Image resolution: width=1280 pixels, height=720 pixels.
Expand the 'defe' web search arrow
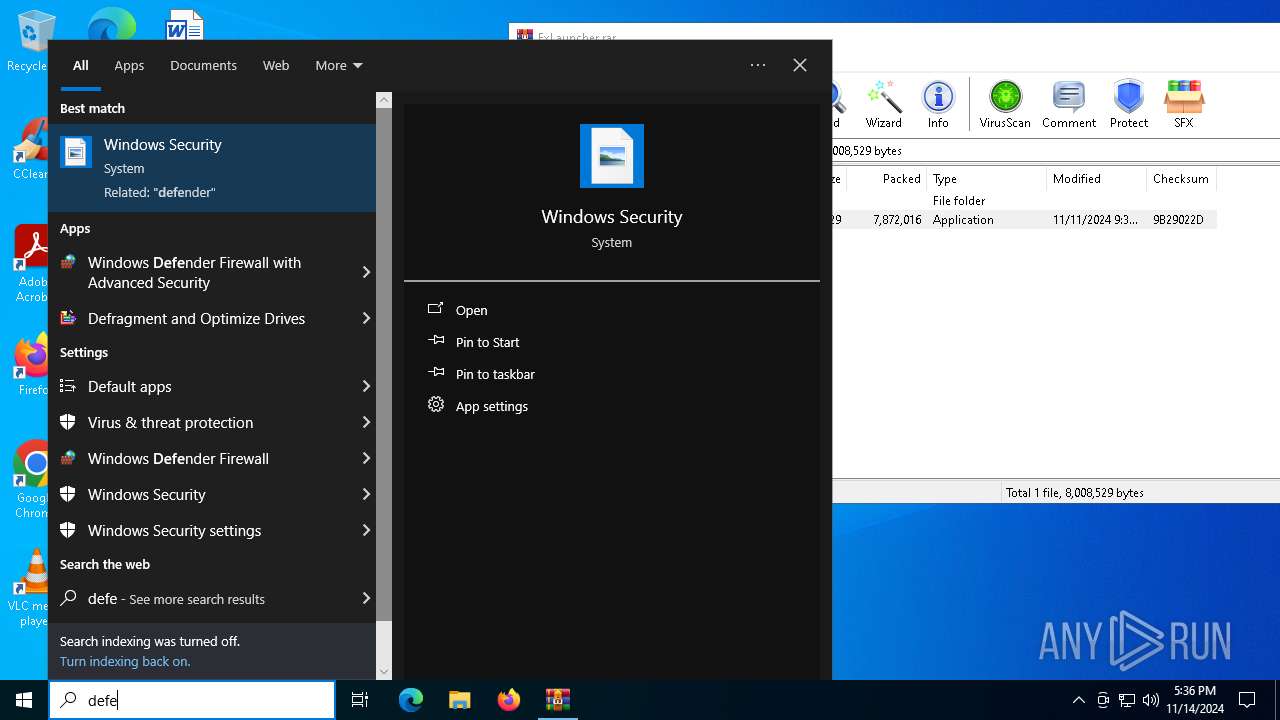click(366, 598)
